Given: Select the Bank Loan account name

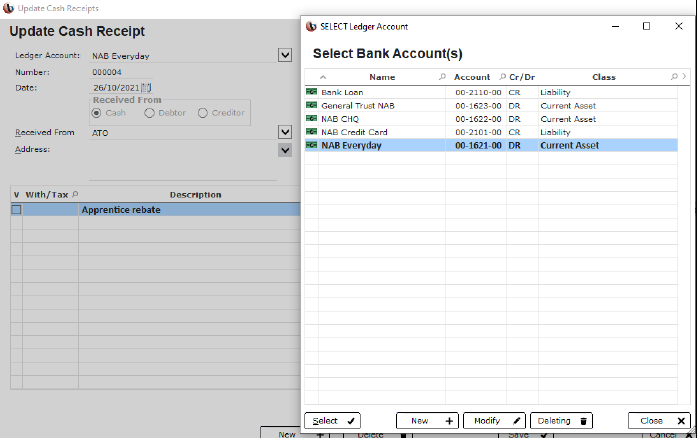Looking at the screenshot, I should click(x=342, y=92).
